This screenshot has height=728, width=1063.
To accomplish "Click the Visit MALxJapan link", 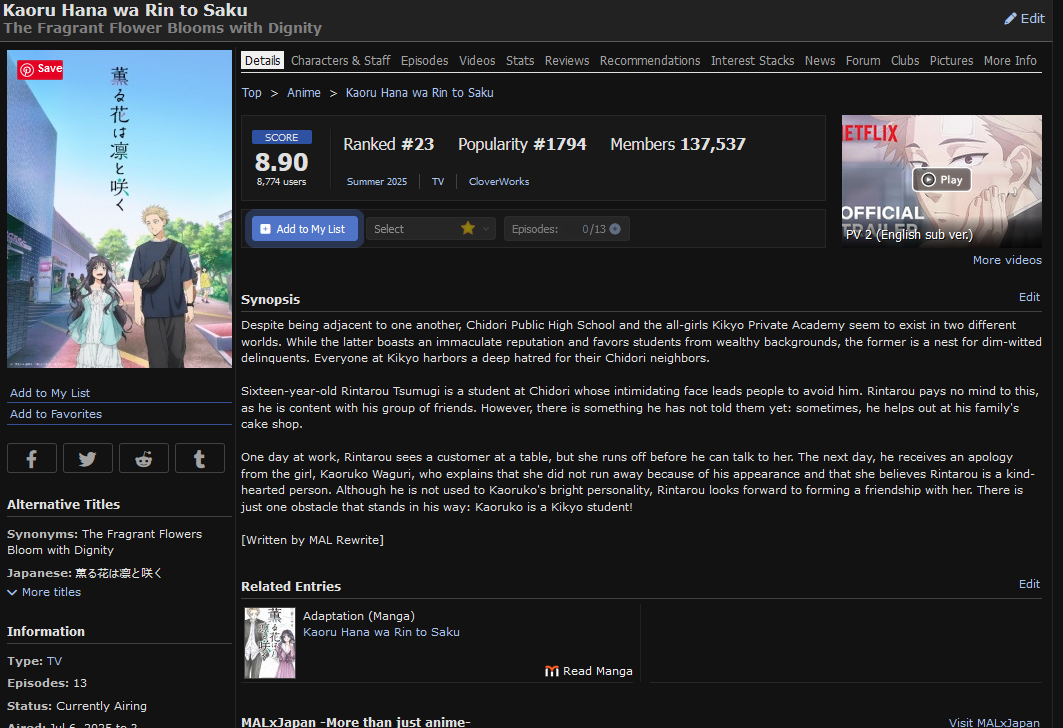I will point(994,723).
